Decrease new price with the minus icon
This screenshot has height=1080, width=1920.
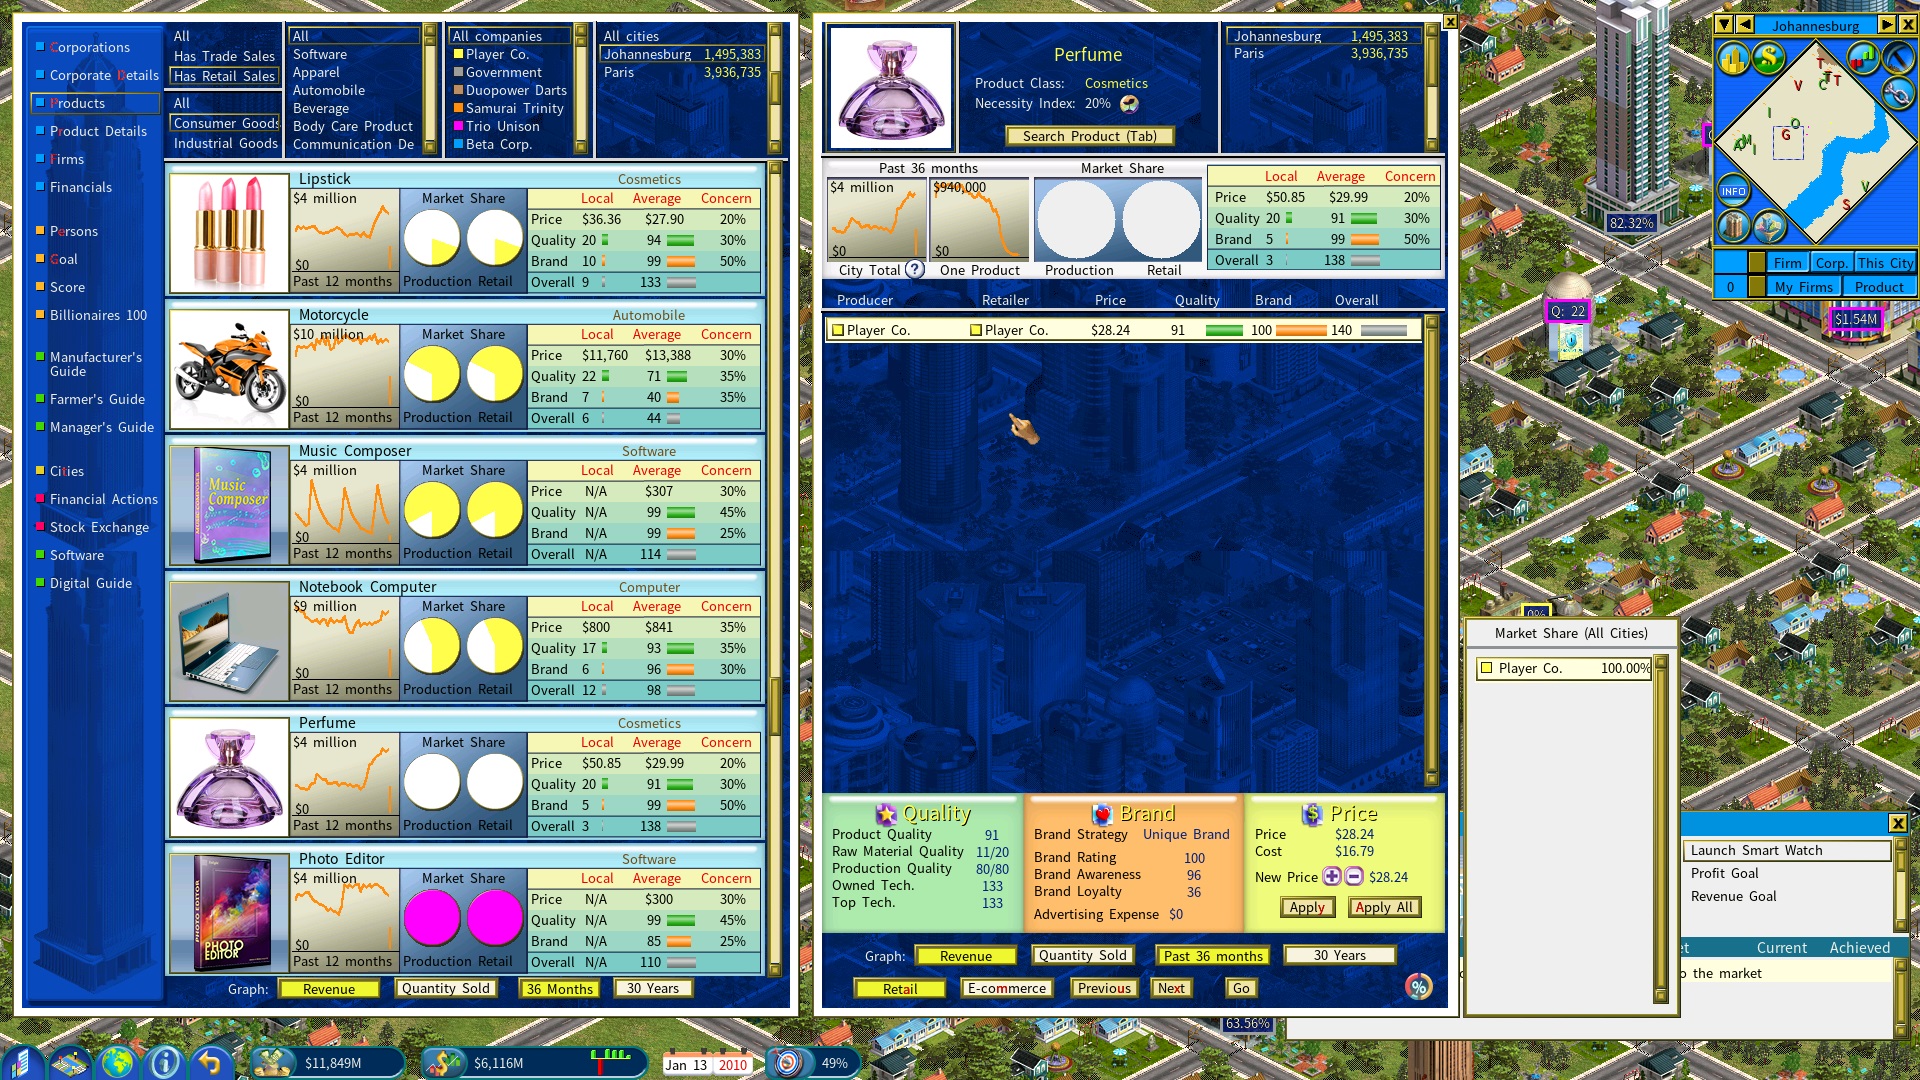[x=1354, y=876]
